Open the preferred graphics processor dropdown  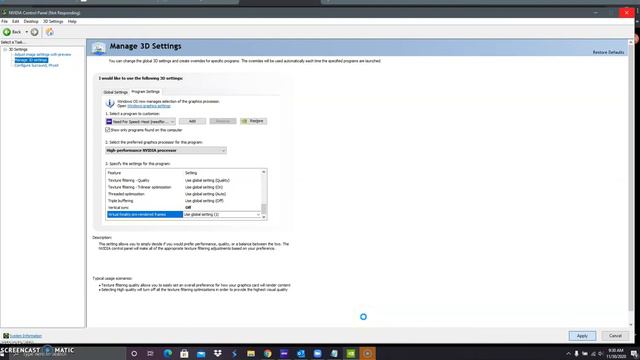[166, 151]
